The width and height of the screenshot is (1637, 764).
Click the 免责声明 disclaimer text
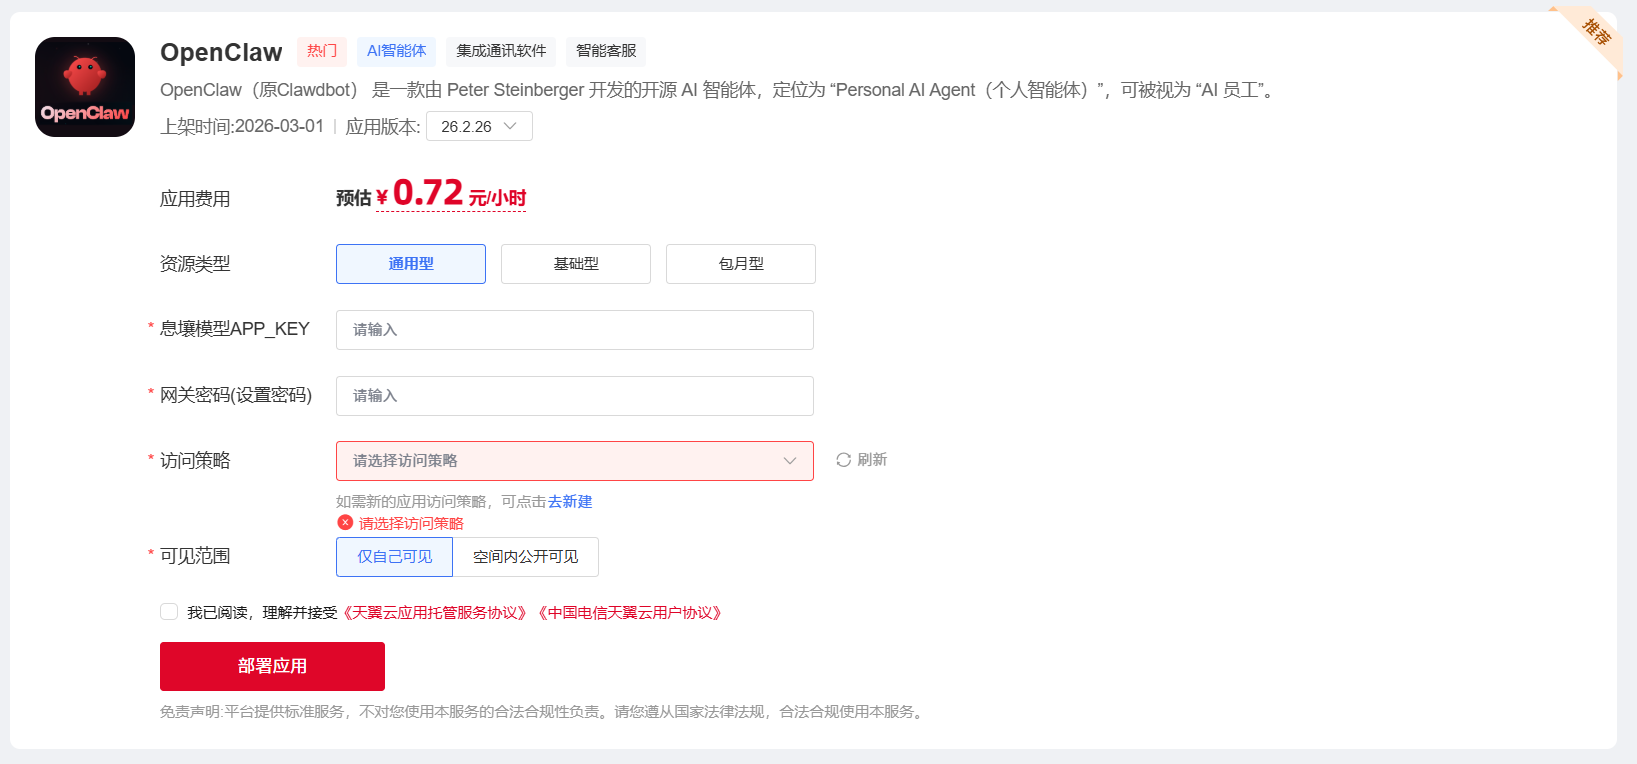pyautogui.click(x=543, y=712)
